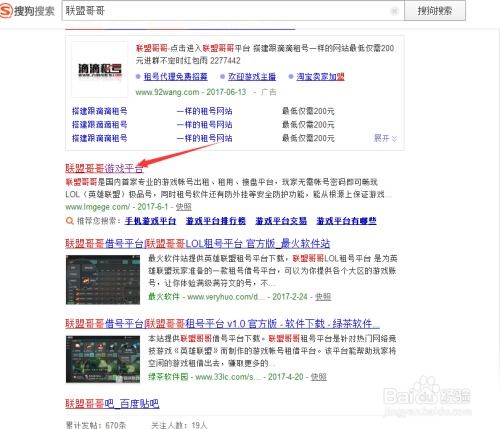Open the ad link 欢迎游戏主播
Image resolution: width=500 pixels, height=429 pixels.
252,77
